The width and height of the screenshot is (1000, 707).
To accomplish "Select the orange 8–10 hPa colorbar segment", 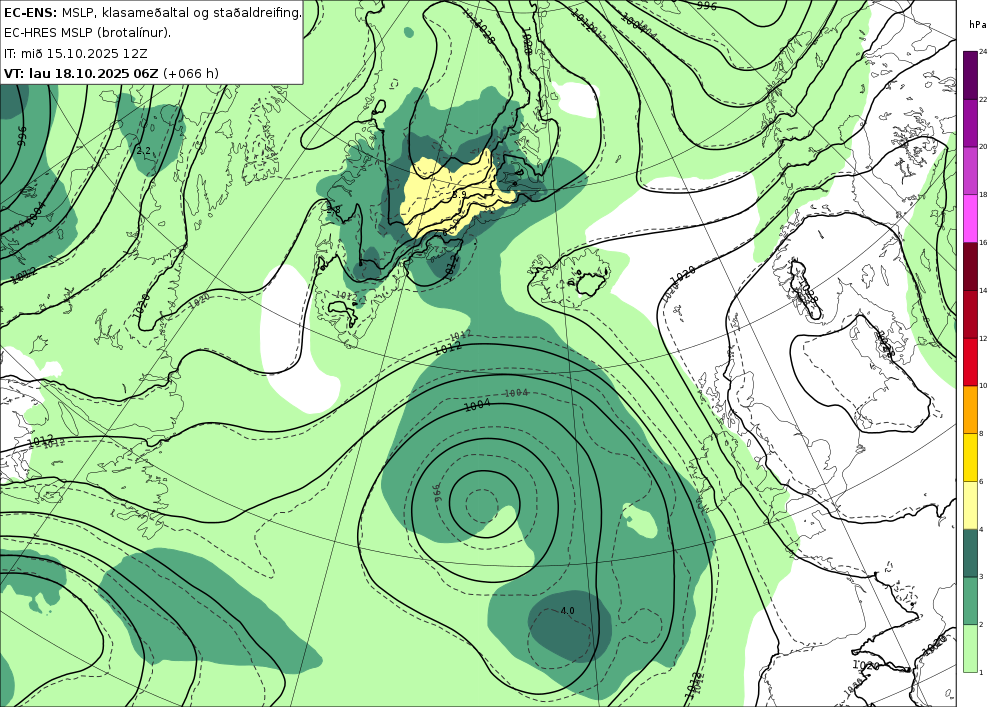I will pyautogui.click(x=971, y=409).
